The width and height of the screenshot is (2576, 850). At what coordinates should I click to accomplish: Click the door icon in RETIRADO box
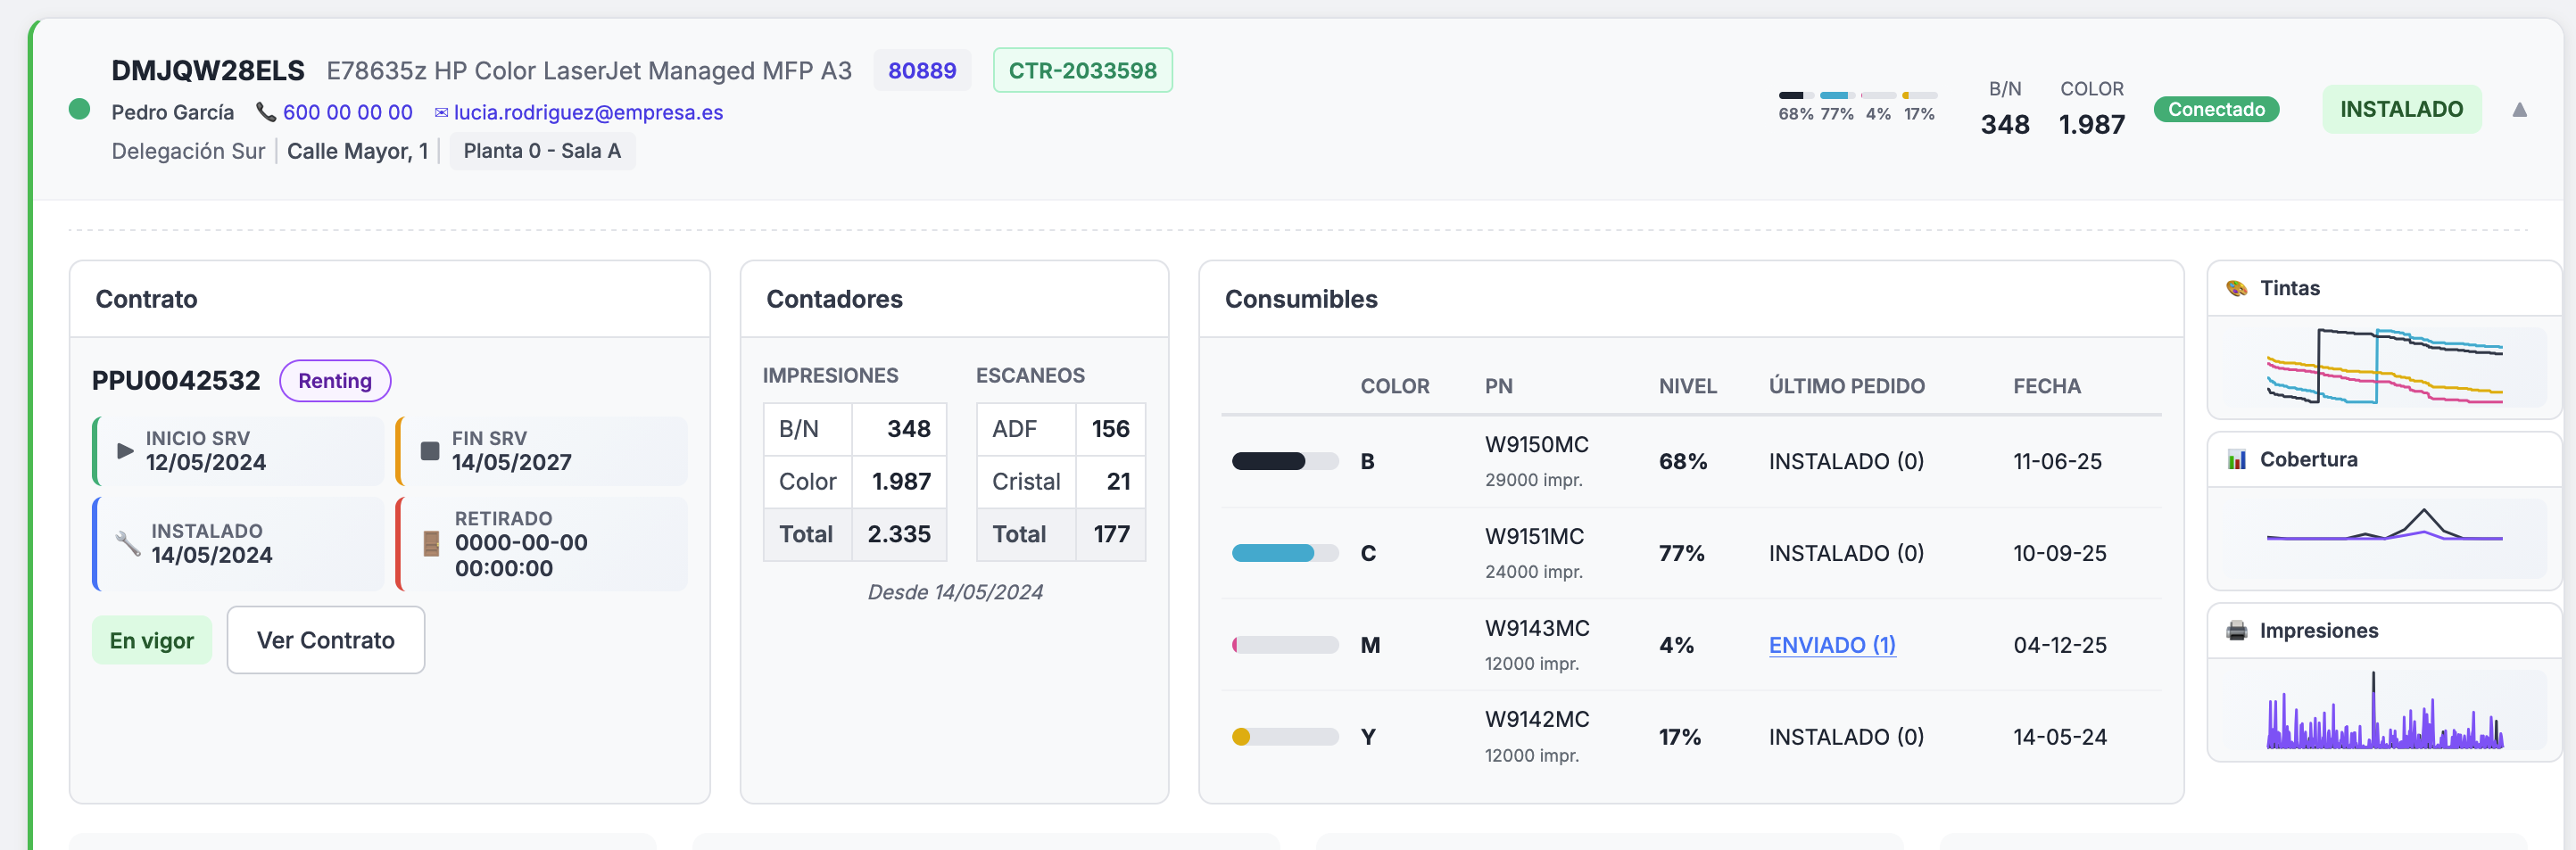431,543
